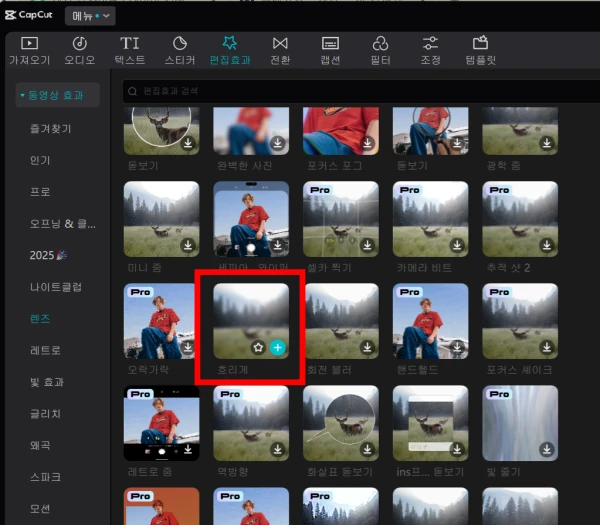Download the 포커스 포그 effect
This screenshot has width=600, height=525.
click(367, 143)
